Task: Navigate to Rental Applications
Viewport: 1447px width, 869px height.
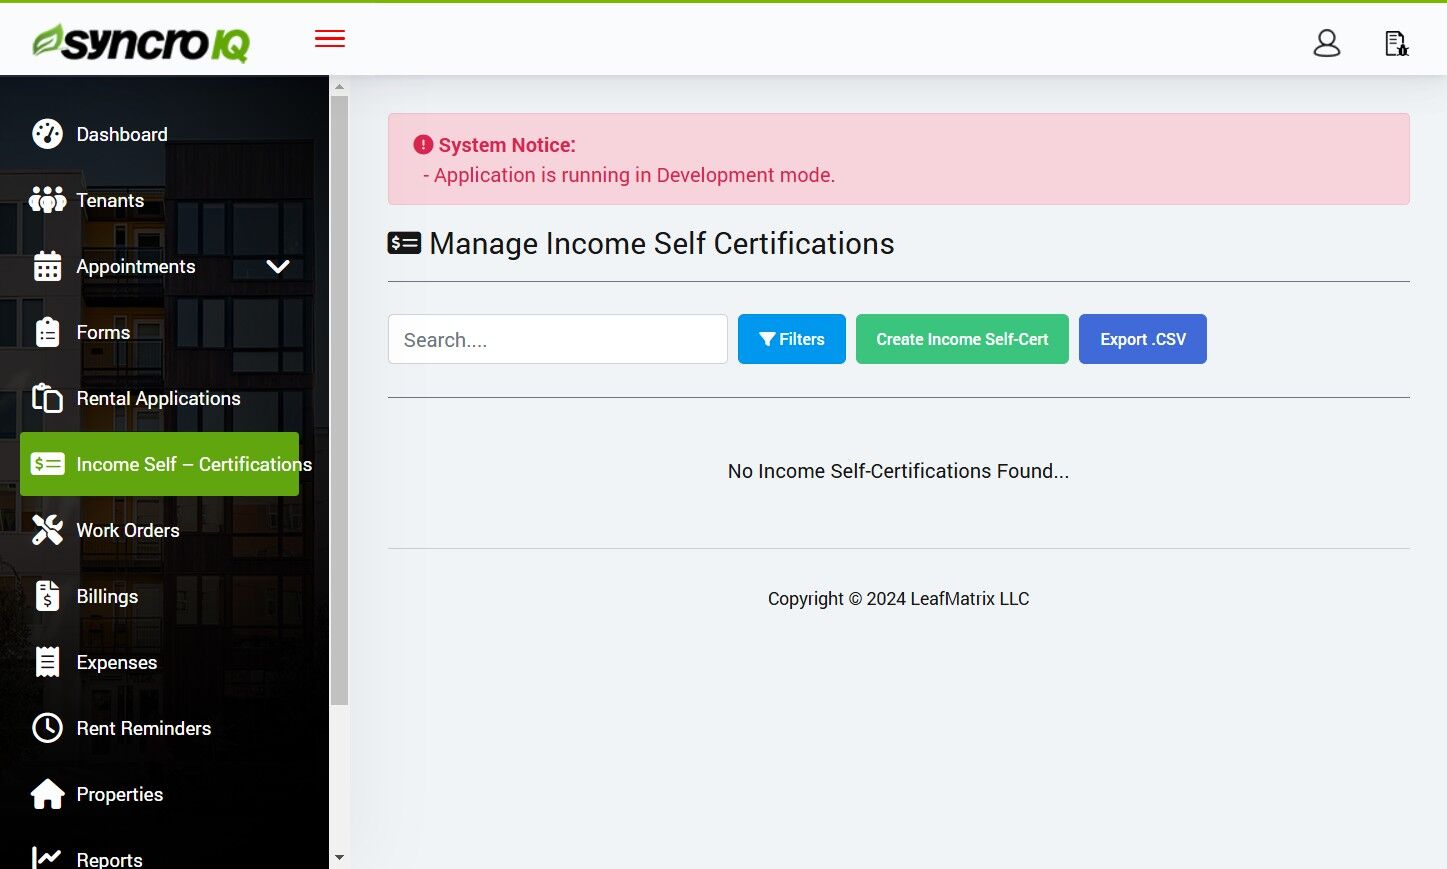Action: [159, 398]
